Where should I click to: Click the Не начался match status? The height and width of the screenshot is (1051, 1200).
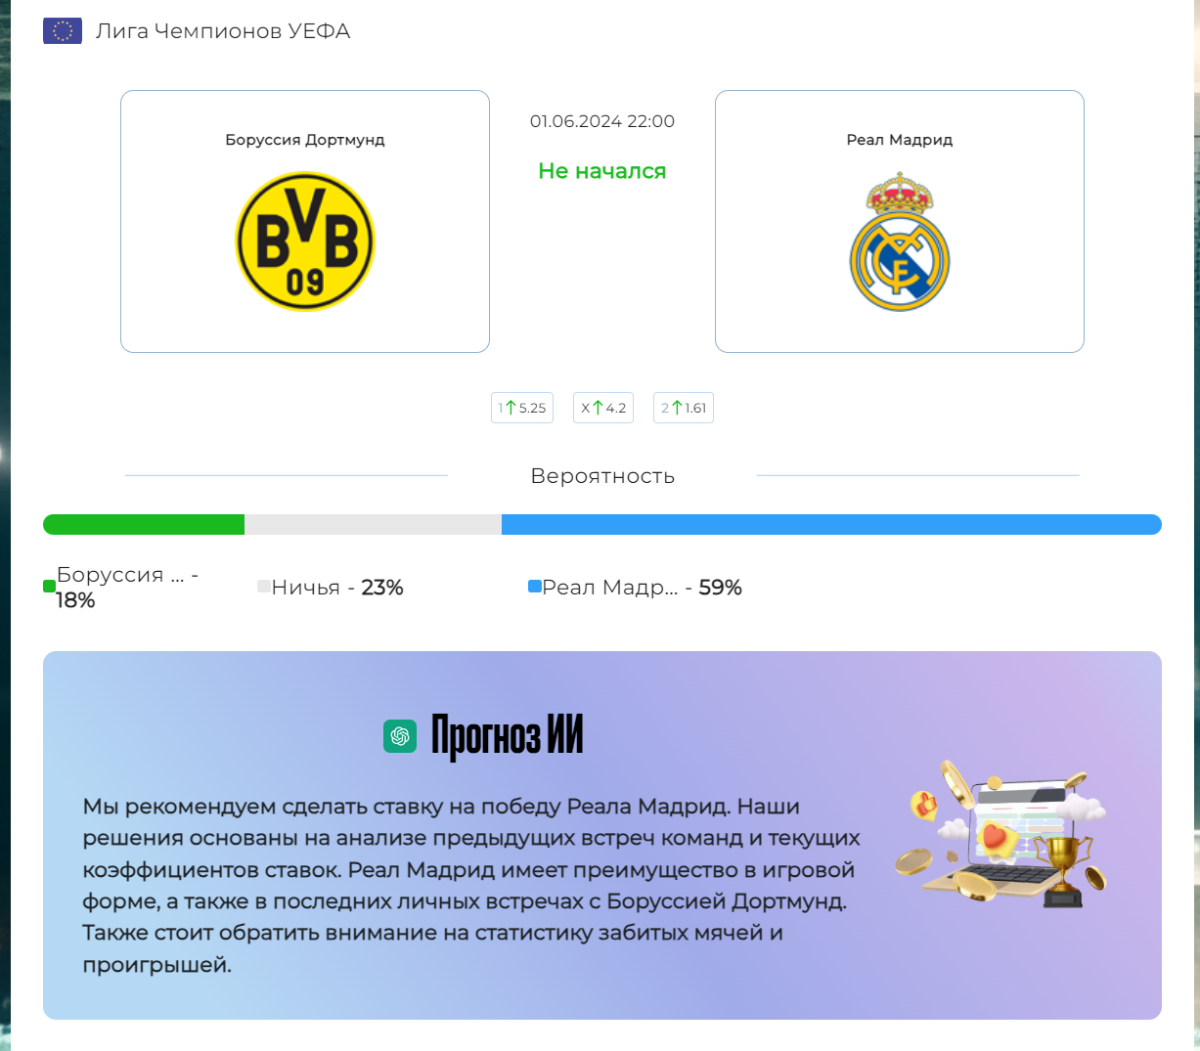(x=602, y=171)
